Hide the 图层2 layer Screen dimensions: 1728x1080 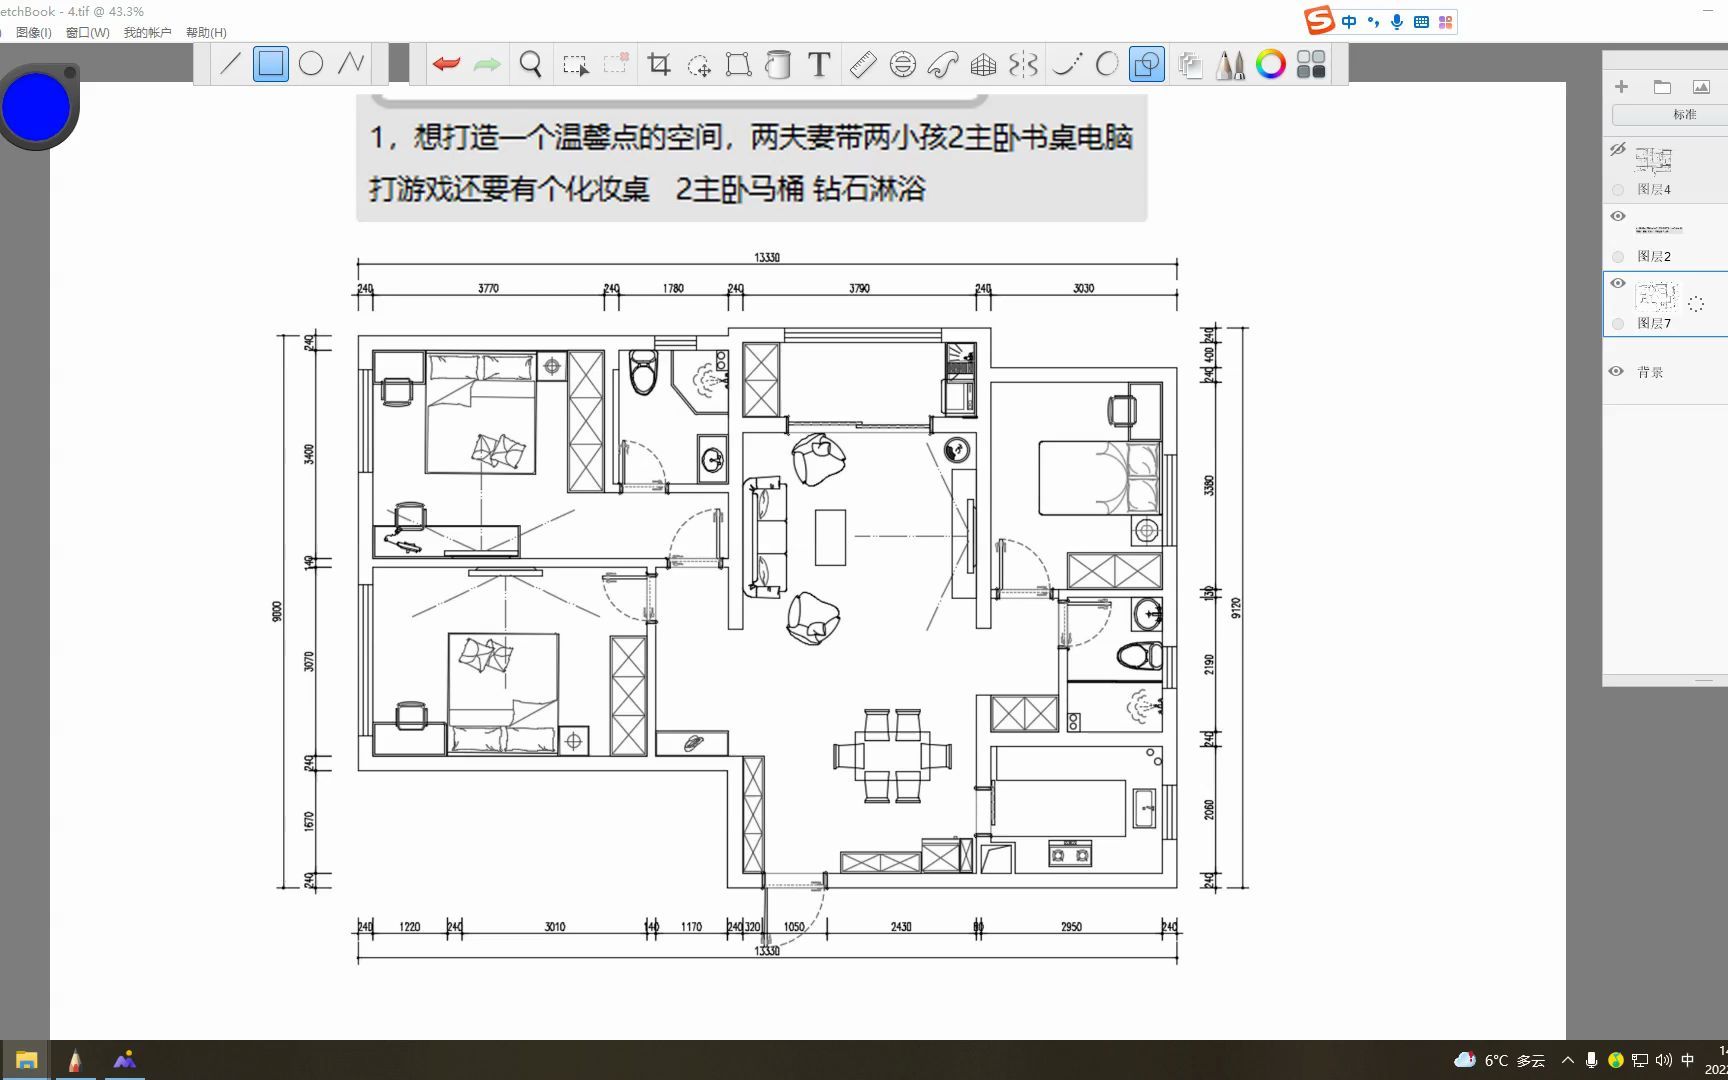point(1618,216)
